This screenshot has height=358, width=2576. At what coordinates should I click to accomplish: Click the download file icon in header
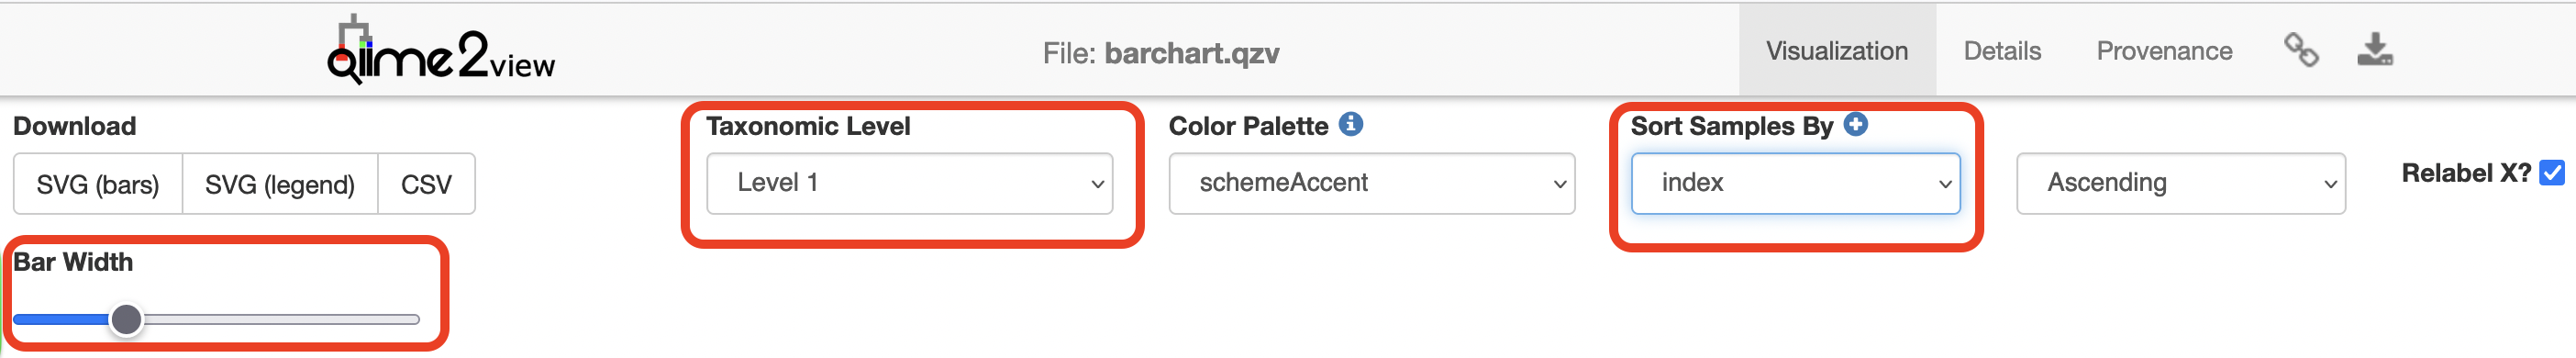click(x=2375, y=49)
